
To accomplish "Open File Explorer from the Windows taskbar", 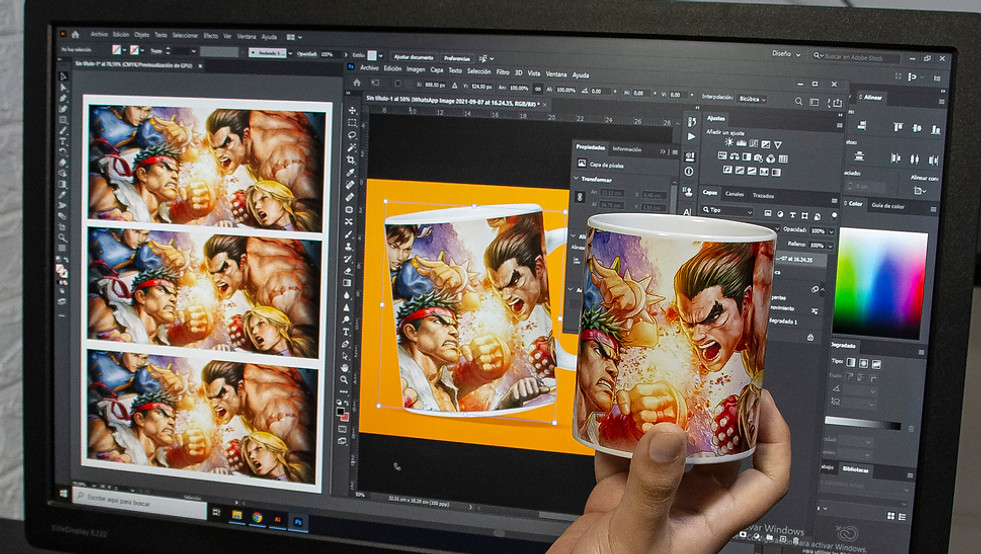I will pos(236,515).
